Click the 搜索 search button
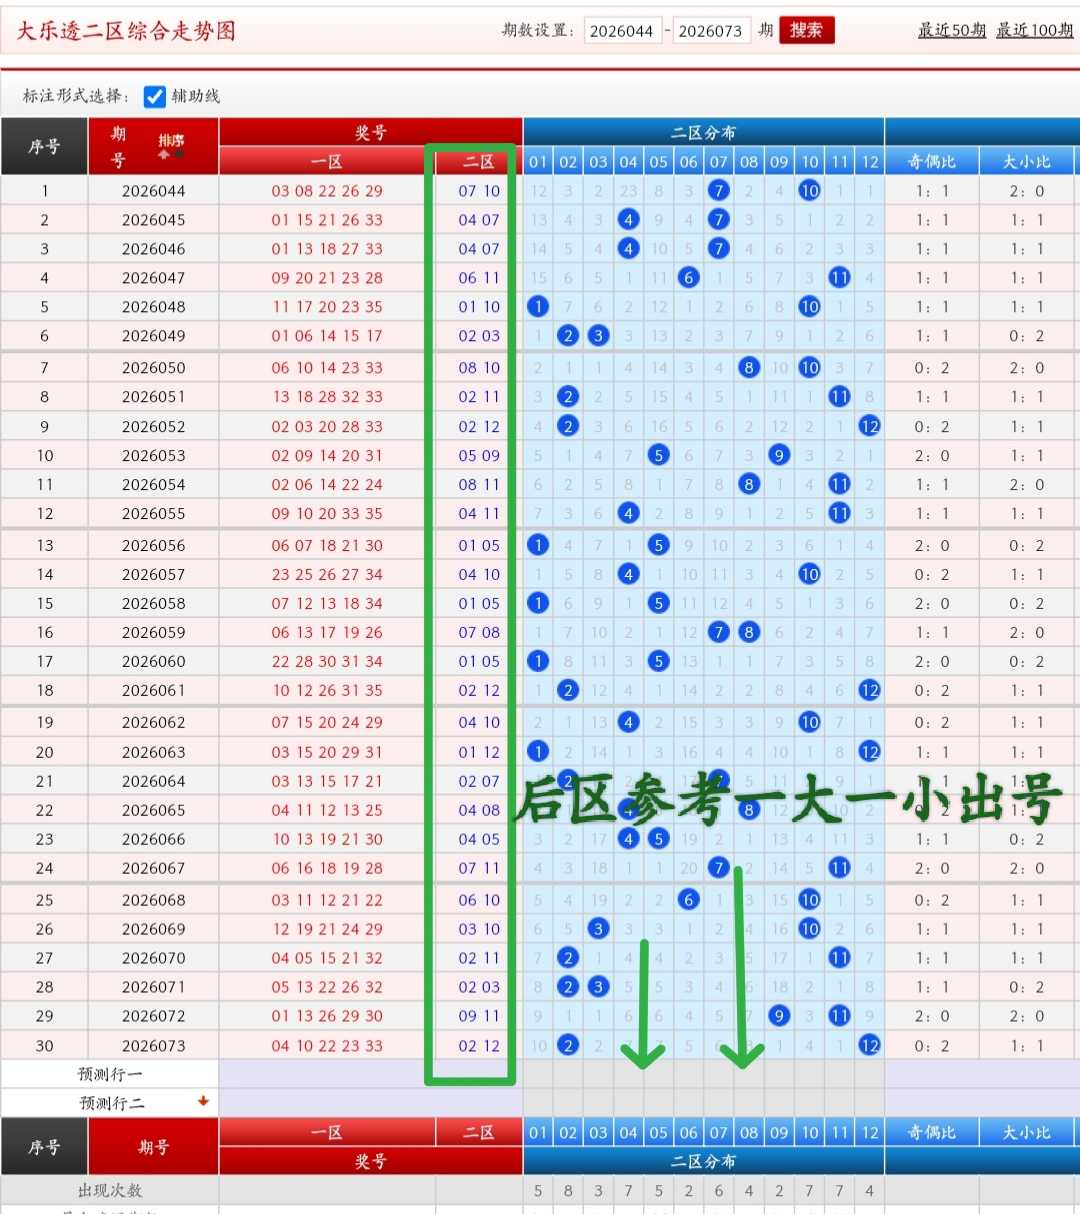The width and height of the screenshot is (1080, 1214). [x=806, y=30]
